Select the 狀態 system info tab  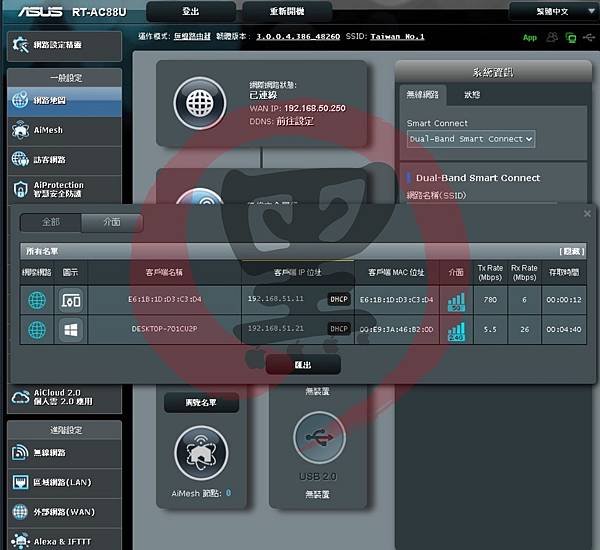click(x=472, y=95)
